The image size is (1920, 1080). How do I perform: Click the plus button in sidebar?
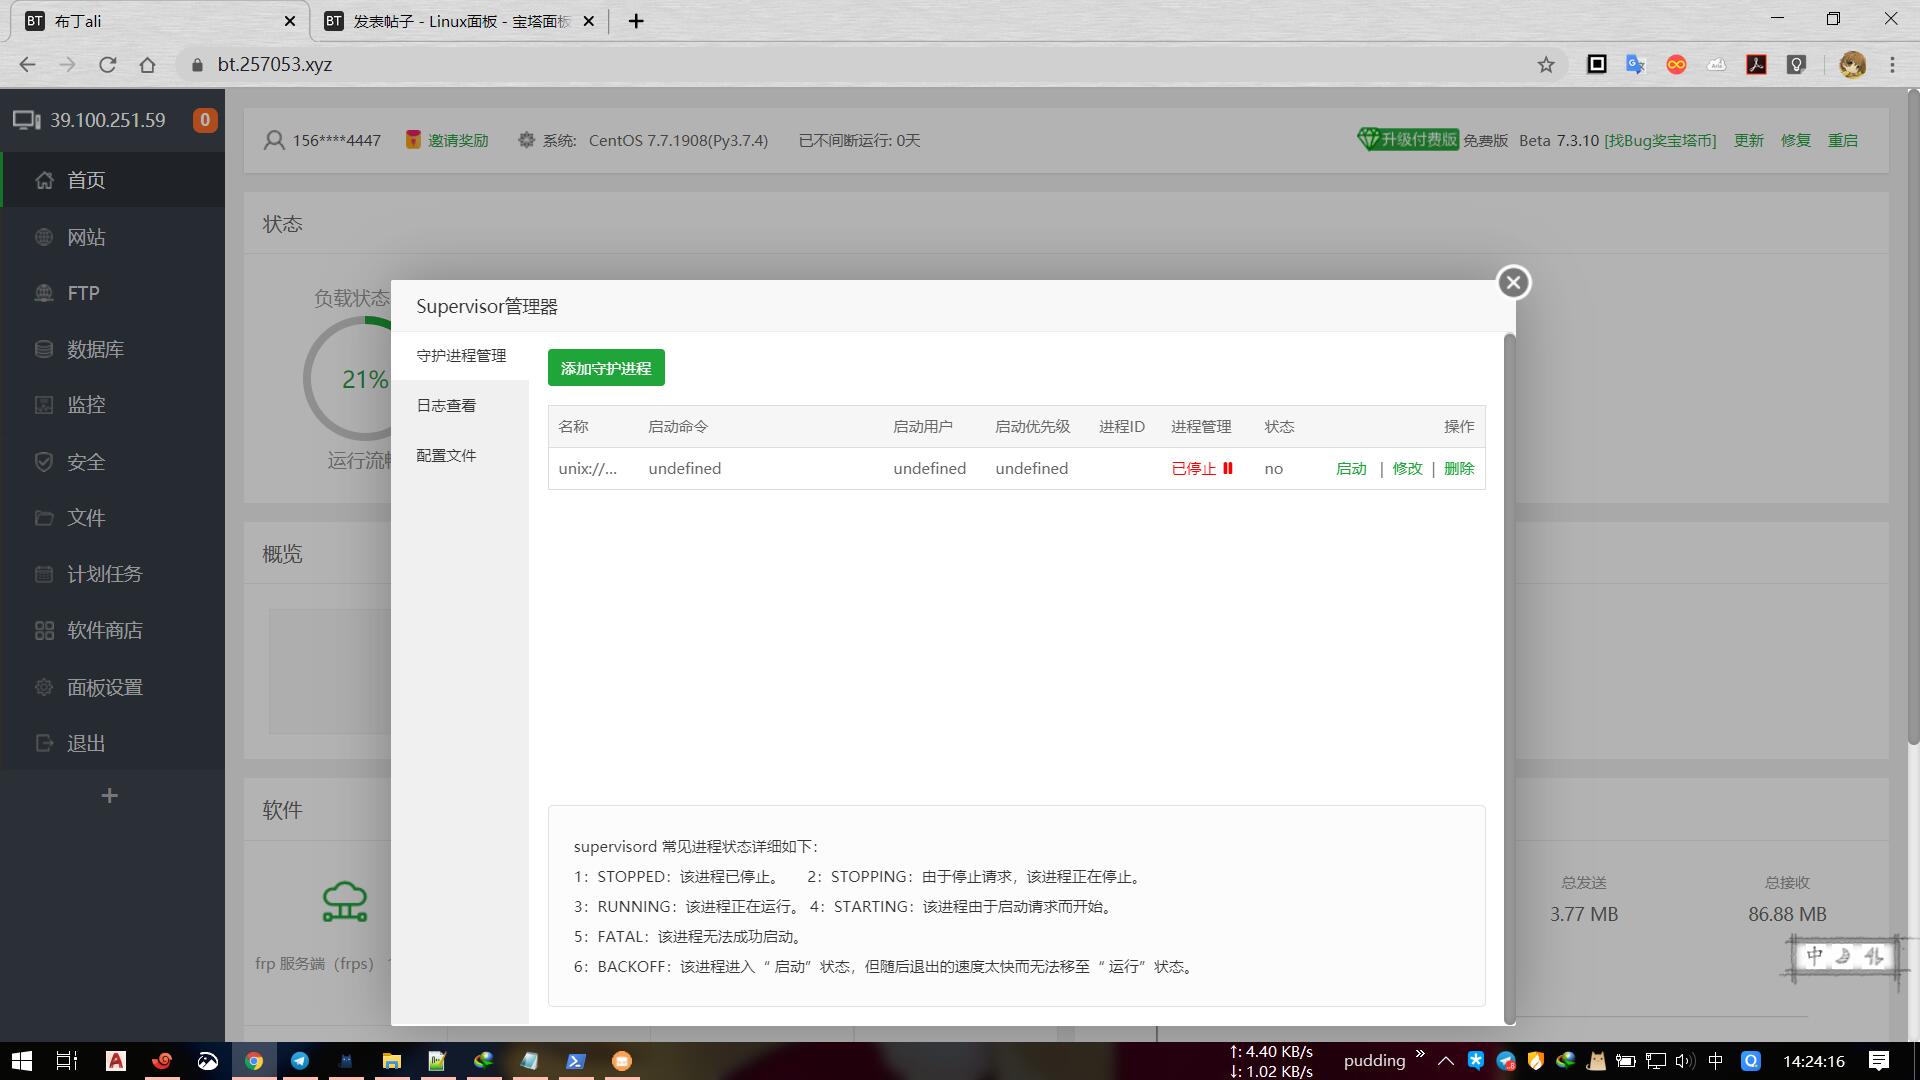pyautogui.click(x=110, y=796)
